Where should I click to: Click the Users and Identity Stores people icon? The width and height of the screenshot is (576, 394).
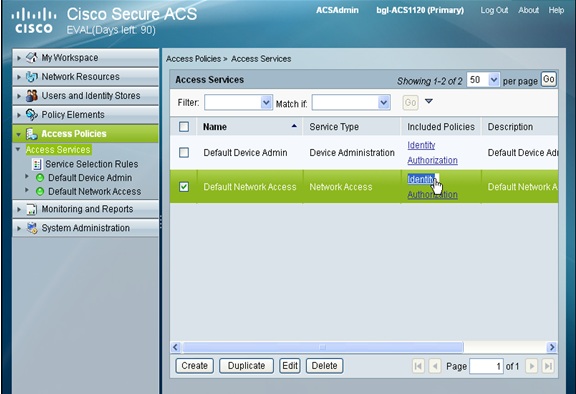(32, 96)
